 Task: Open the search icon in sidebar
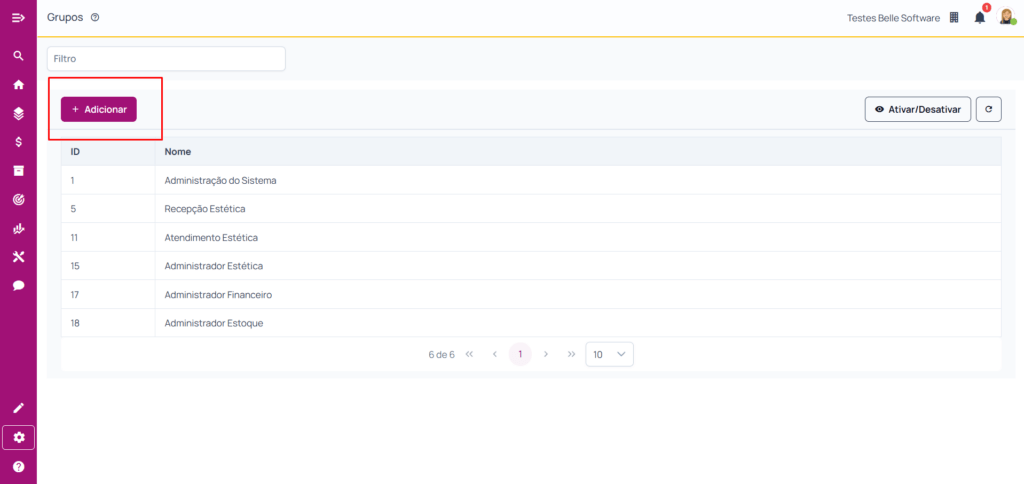click(x=18, y=56)
